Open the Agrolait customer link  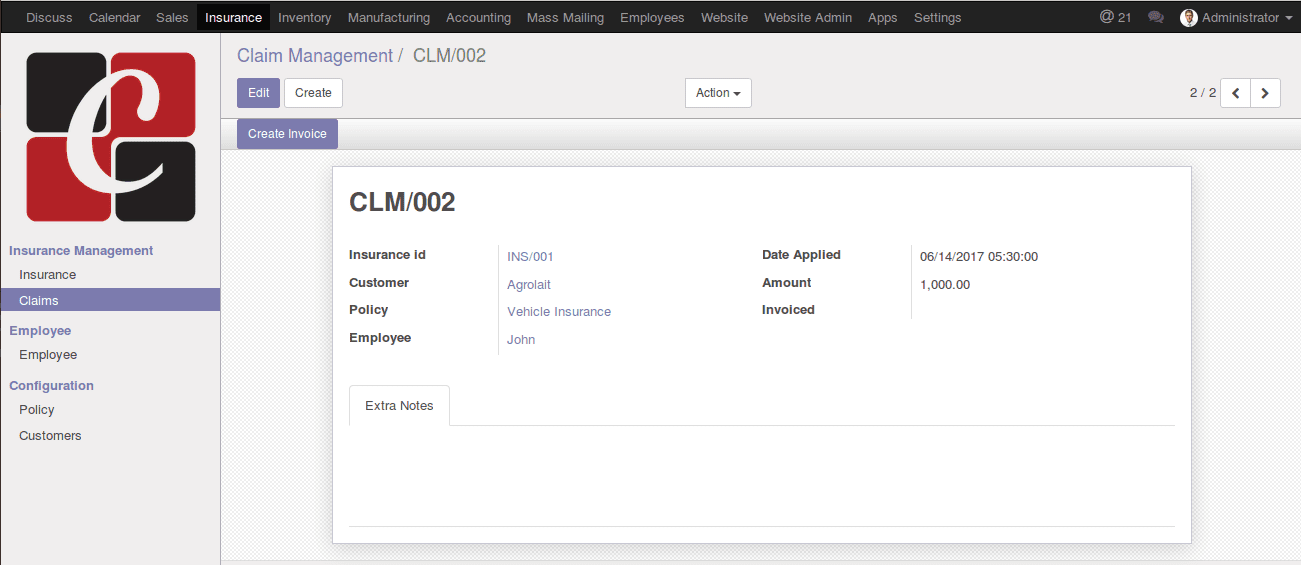tap(529, 285)
